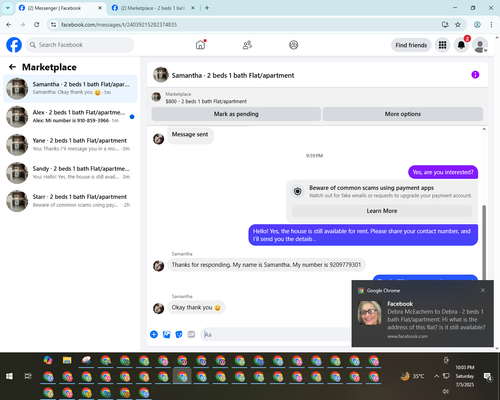Viewport: 500px width, 400px height.
Task: Open the account profile avatar menu
Action: [x=480, y=45]
